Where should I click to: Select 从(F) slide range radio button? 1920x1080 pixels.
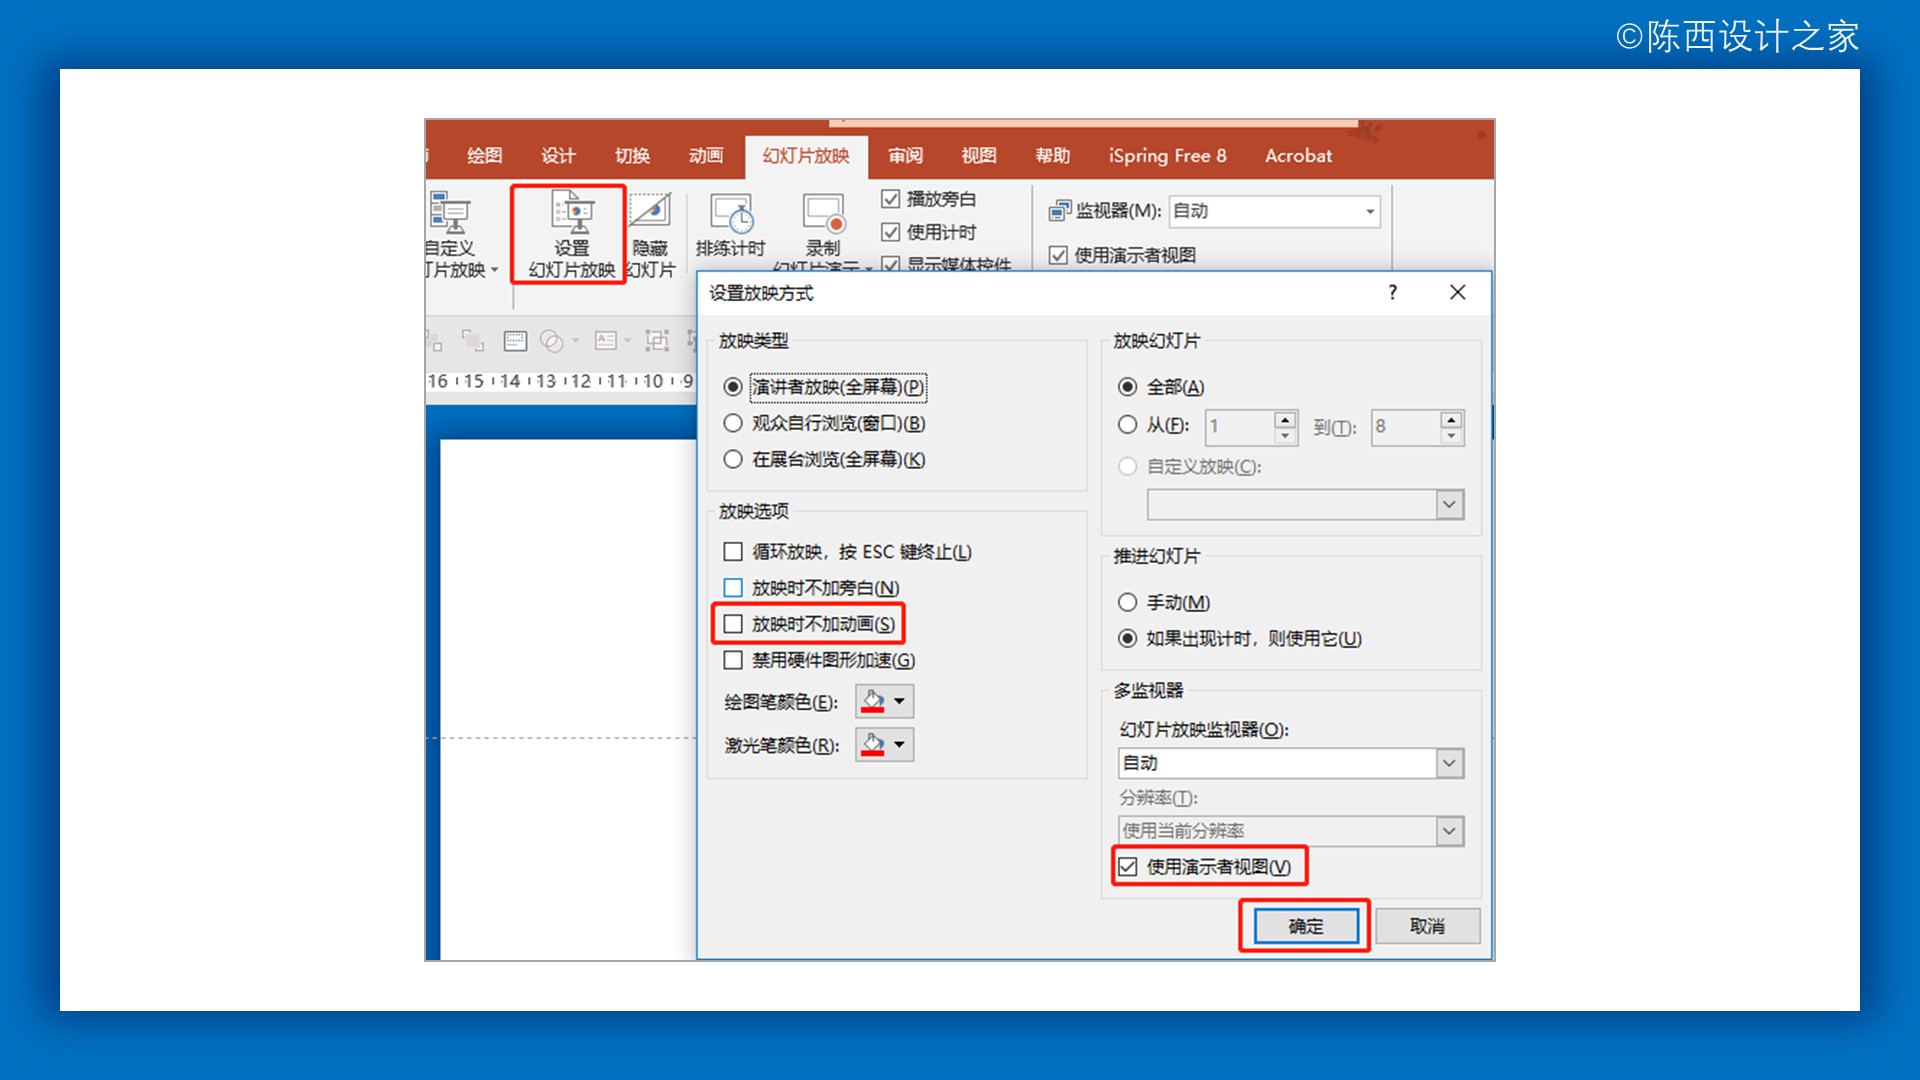(1128, 425)
